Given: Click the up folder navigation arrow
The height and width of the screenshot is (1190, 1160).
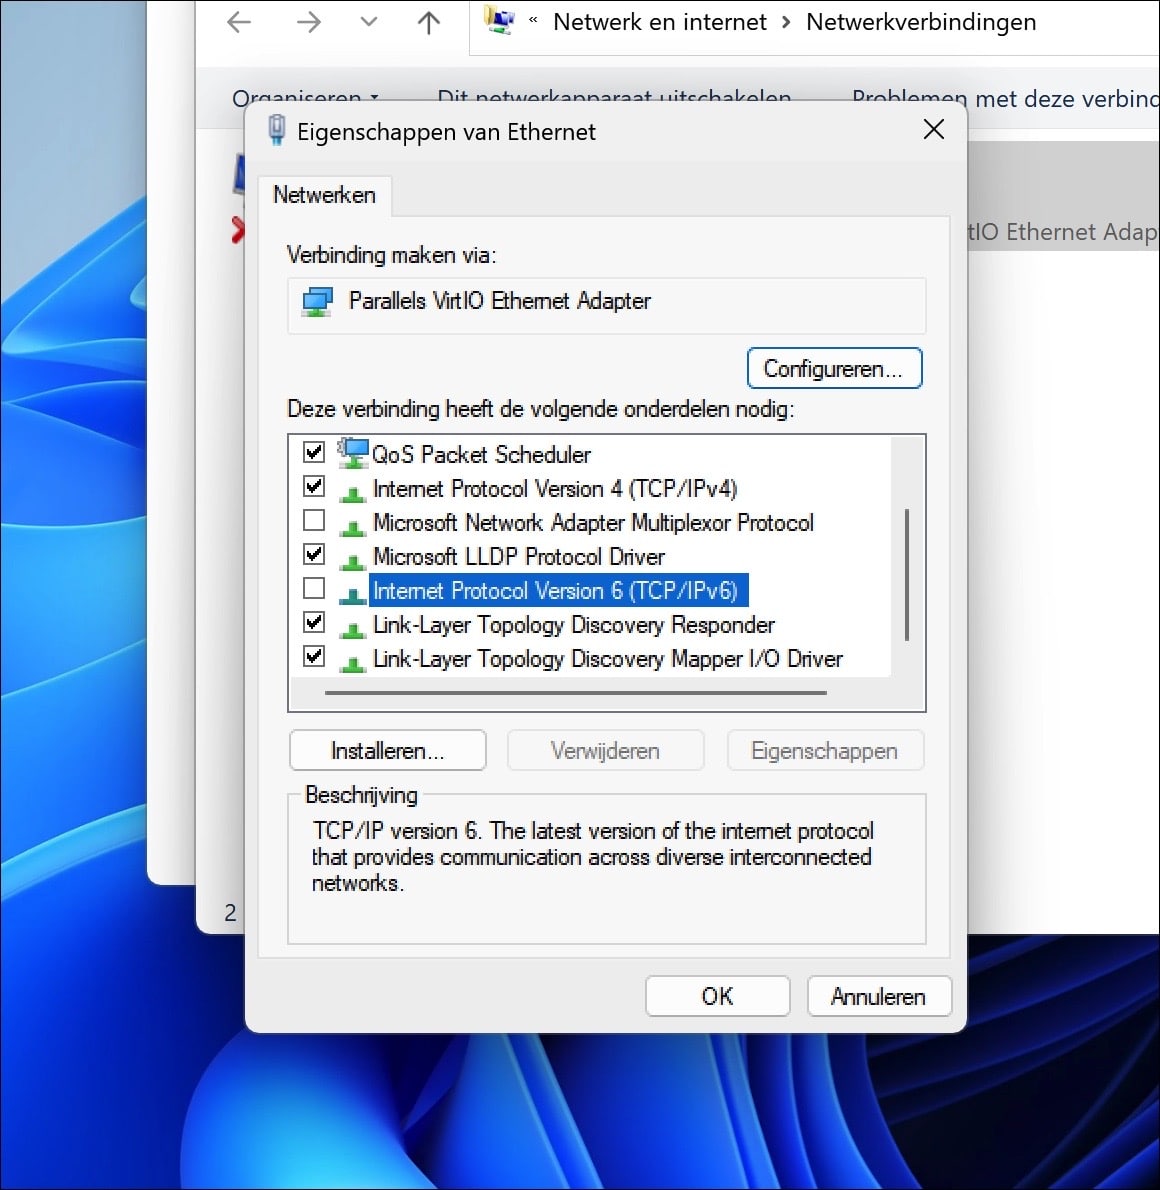Looking at the screenshot, I should (428, 21).
